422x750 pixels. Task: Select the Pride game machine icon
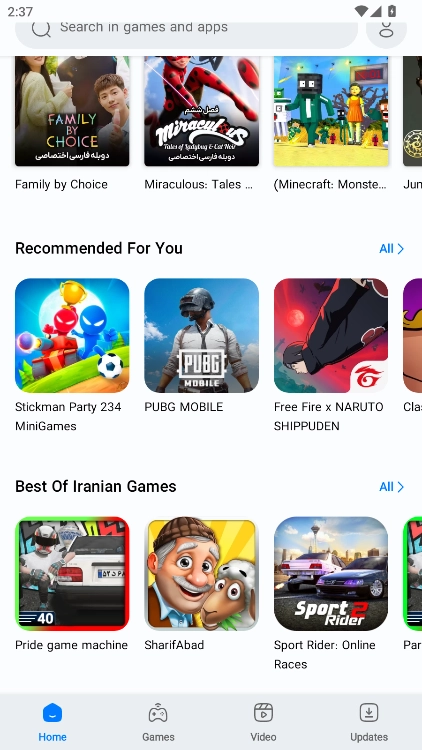[x=72, y=574]
